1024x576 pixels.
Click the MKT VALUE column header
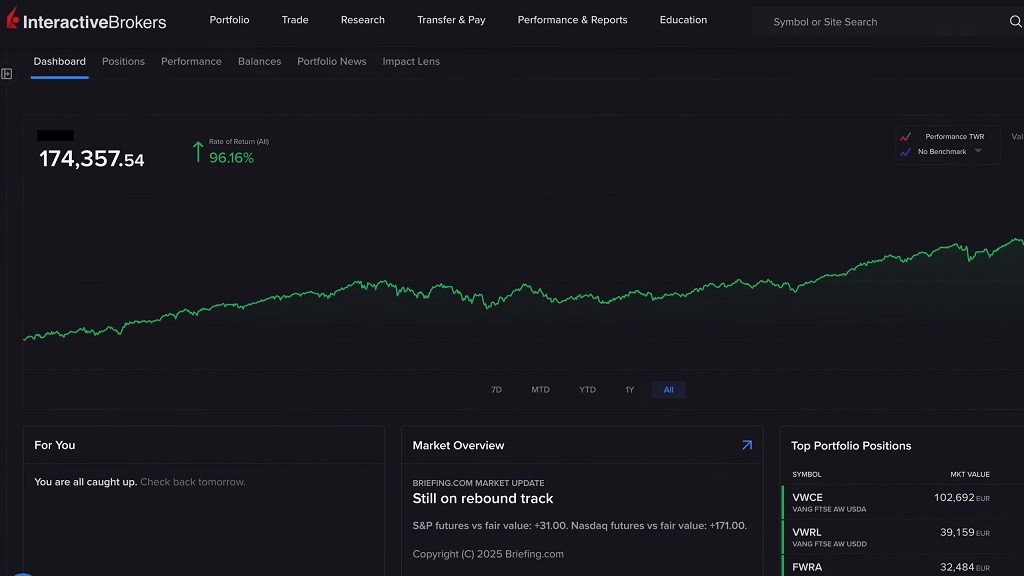tap(970, 474)
